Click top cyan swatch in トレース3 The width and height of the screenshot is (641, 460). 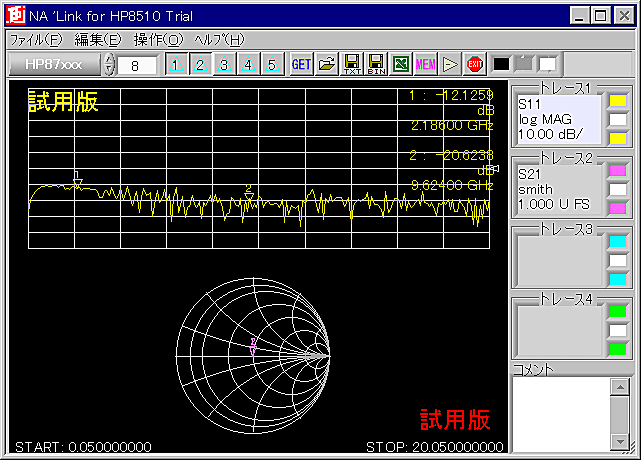618,241
